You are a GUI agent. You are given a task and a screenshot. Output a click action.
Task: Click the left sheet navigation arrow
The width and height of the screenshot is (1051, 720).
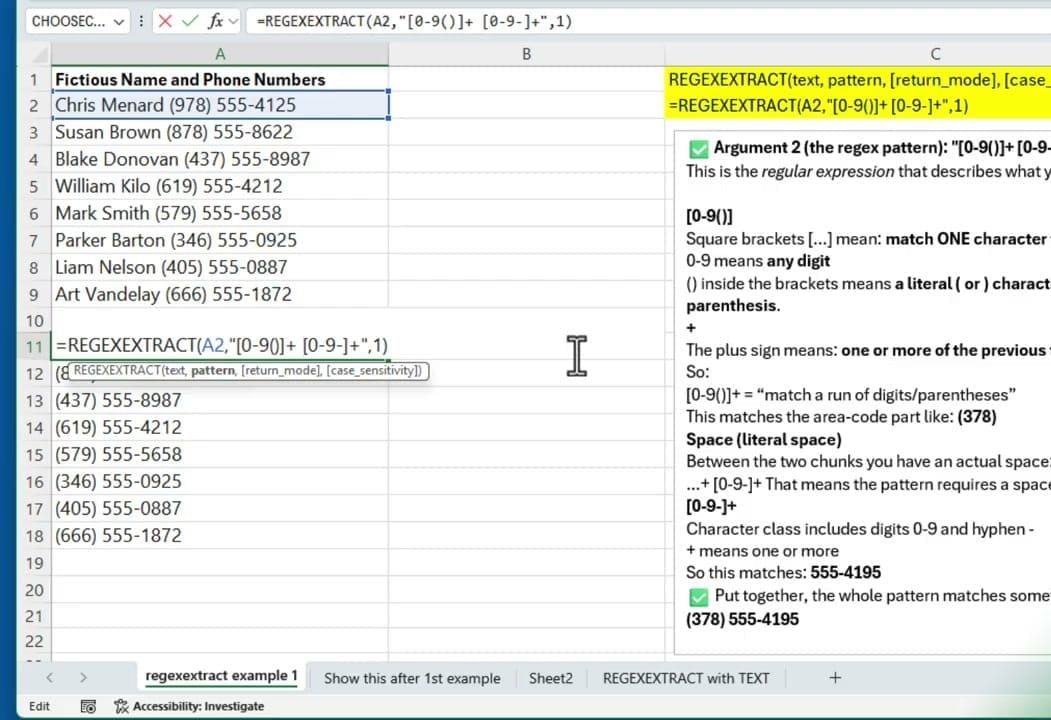coord(49,678)
